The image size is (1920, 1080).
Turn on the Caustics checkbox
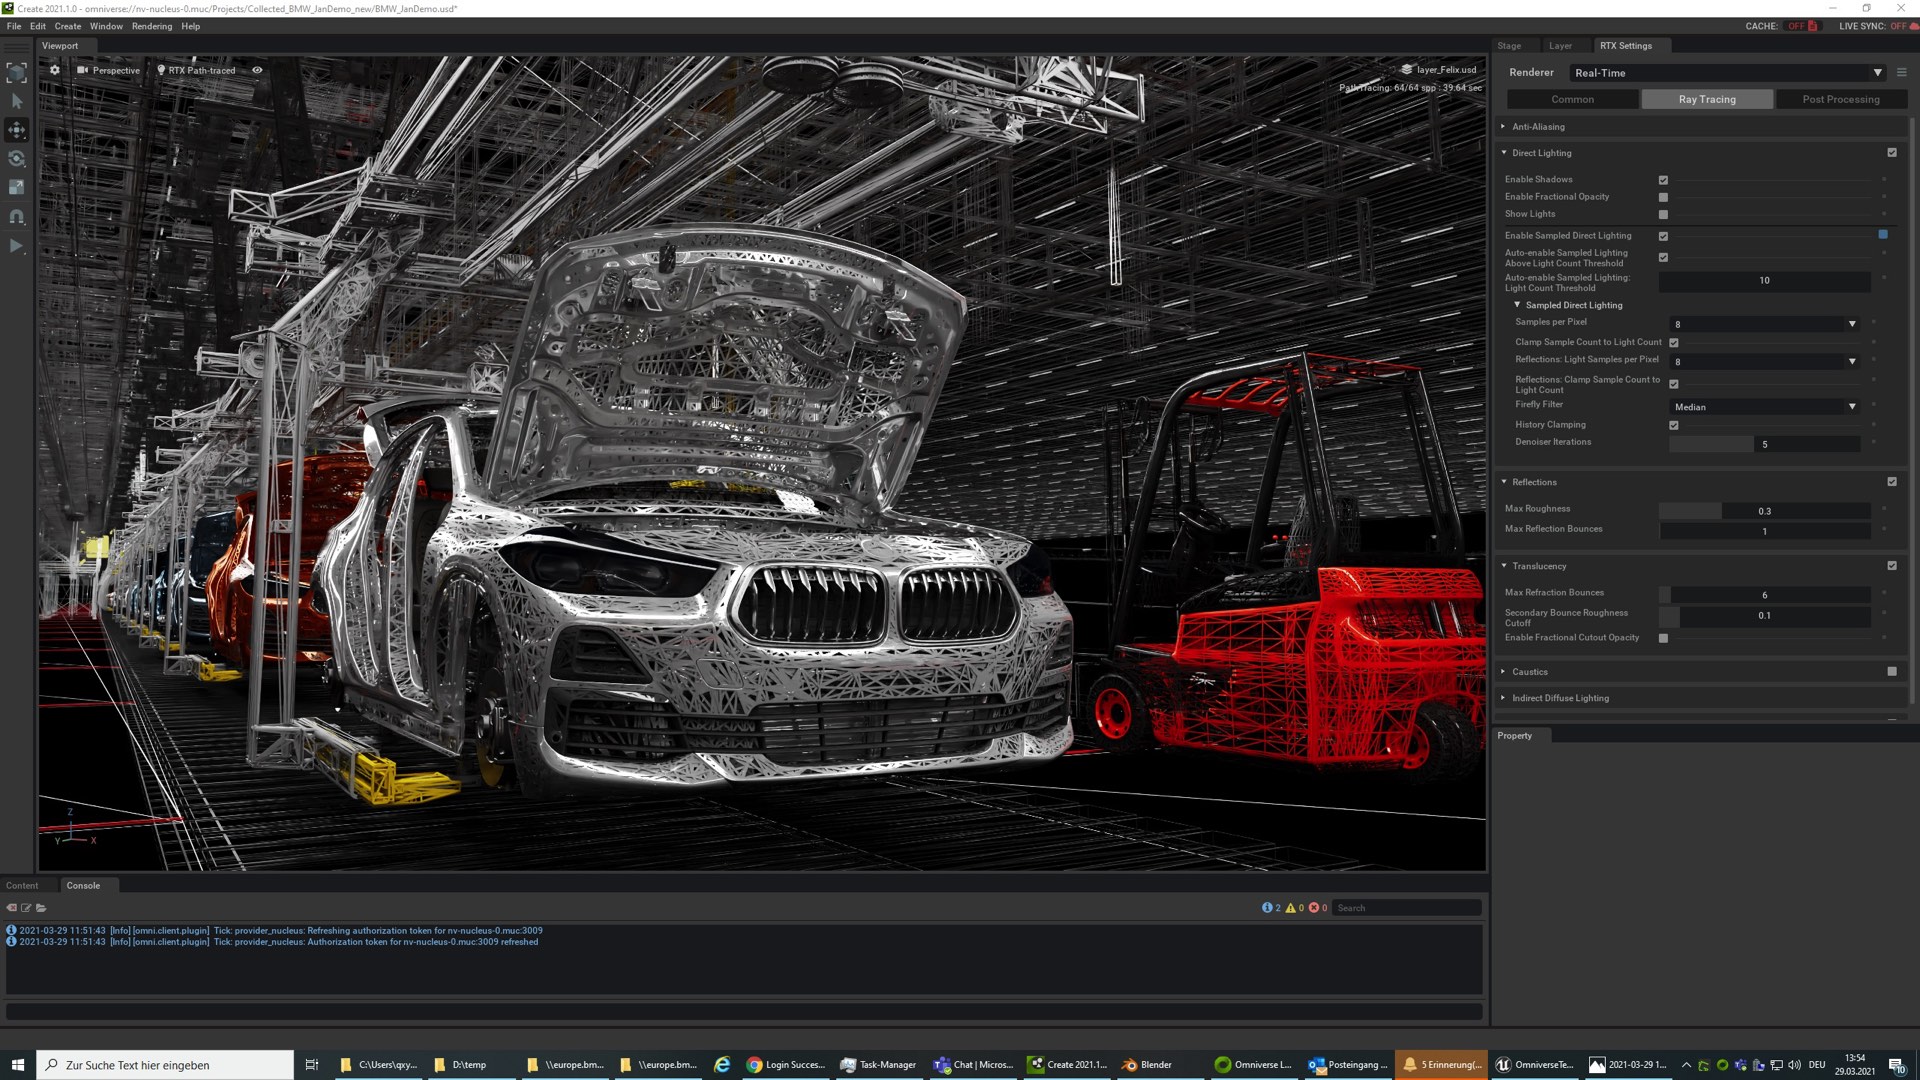[1891, 672]
